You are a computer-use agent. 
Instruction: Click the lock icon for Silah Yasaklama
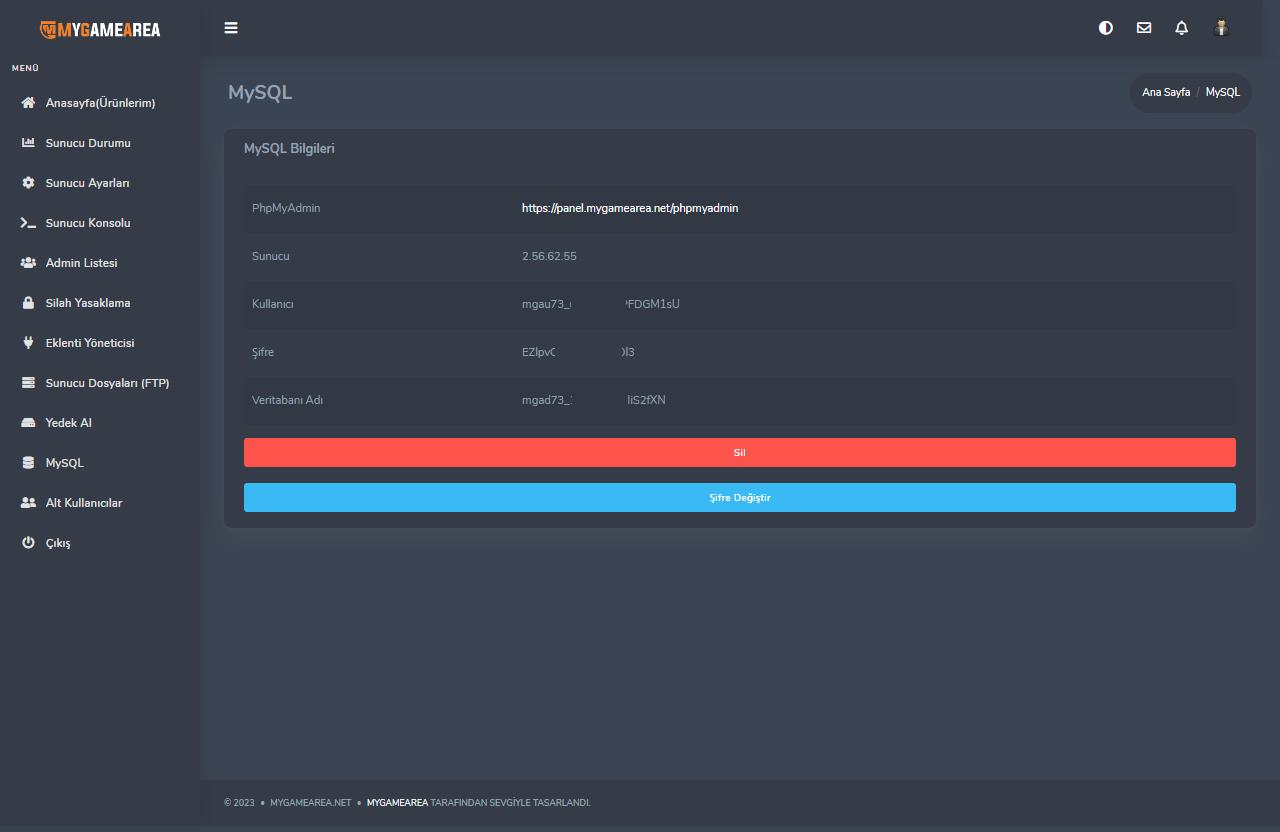pyautogui.click(x=28, y=303)
